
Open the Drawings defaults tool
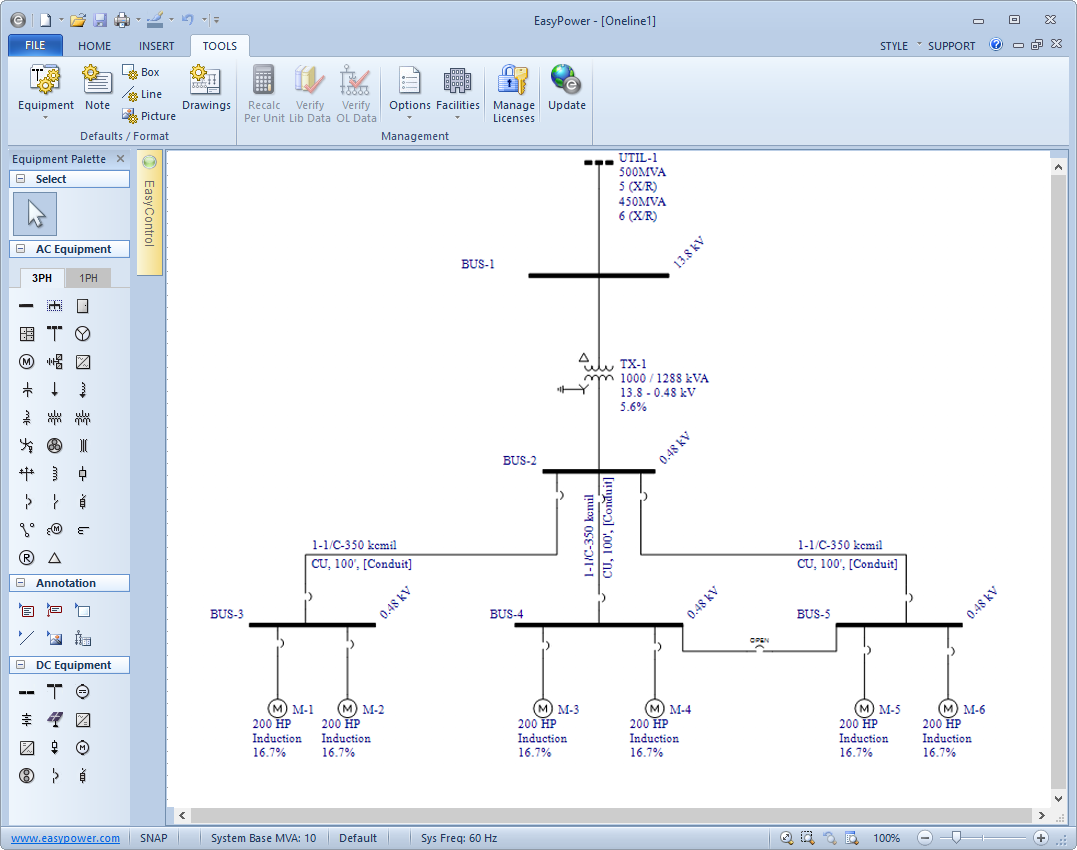pyautogui.click(x=206, y=88)
